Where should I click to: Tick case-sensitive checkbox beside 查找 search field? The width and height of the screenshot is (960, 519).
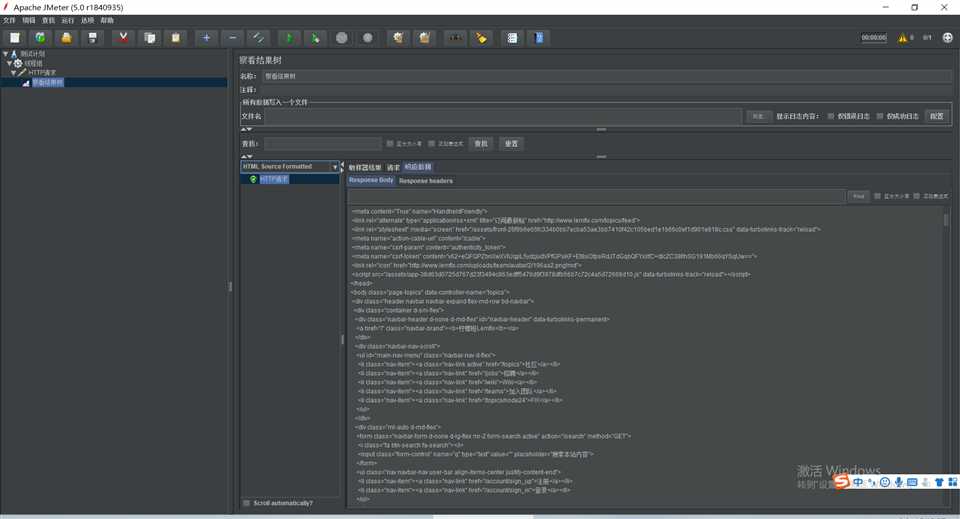pyautogui.click(x=390, y=144)
